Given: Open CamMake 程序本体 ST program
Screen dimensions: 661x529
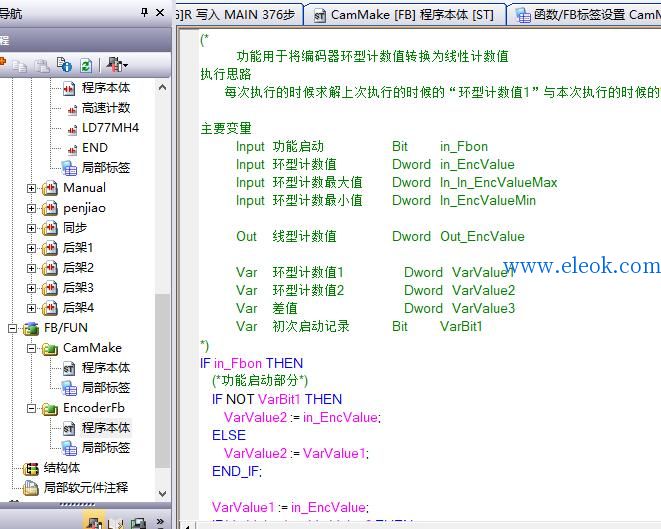Looking at the screenshot, I should tap(106, 368).
